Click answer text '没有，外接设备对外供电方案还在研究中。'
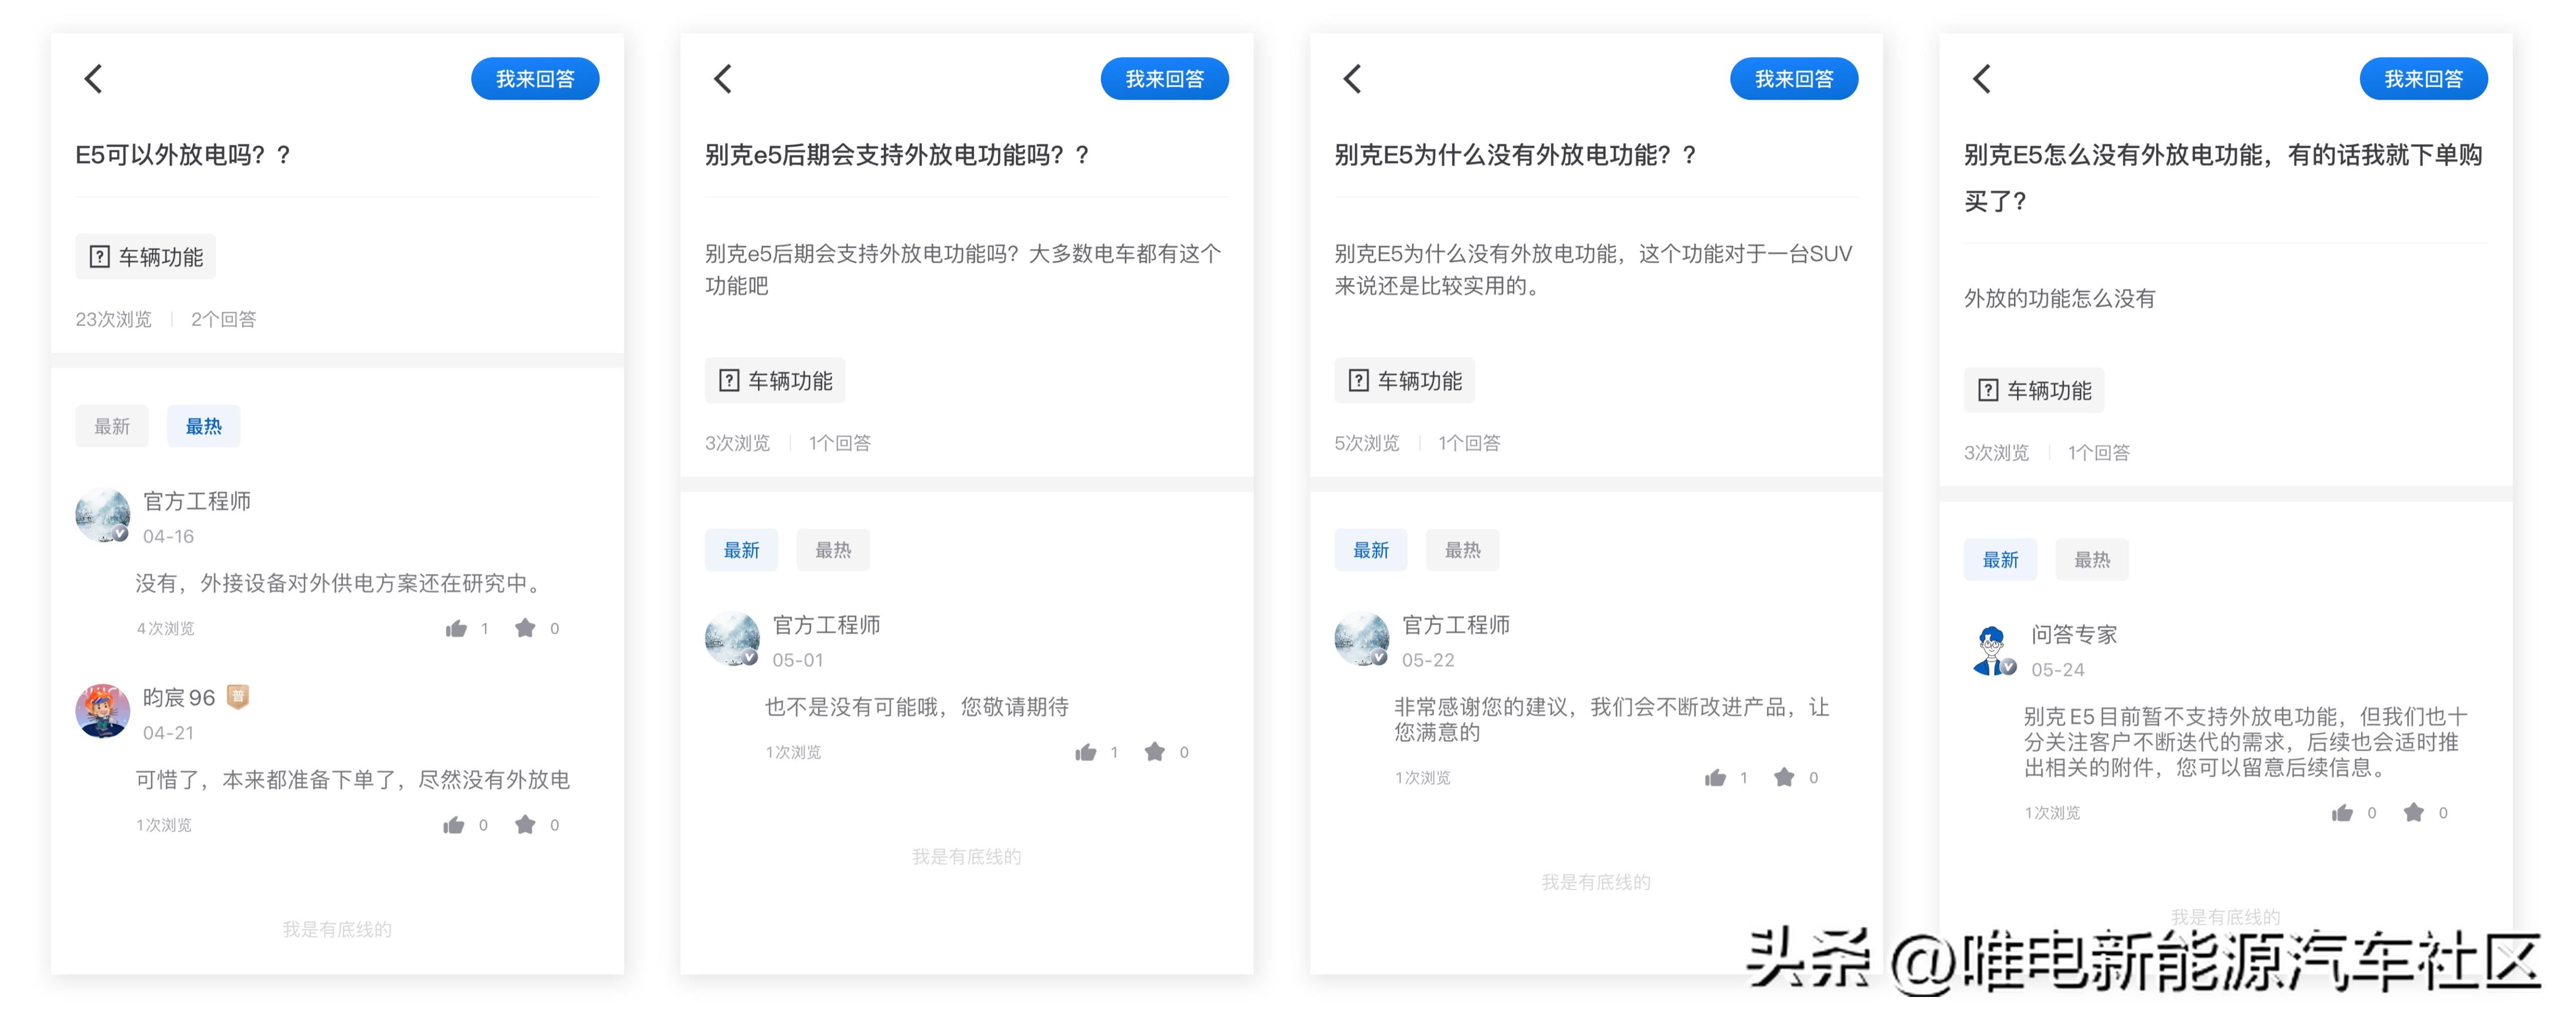This screenshot has width=2576, height=1023. pyautogui.click(x=341, y=584)
